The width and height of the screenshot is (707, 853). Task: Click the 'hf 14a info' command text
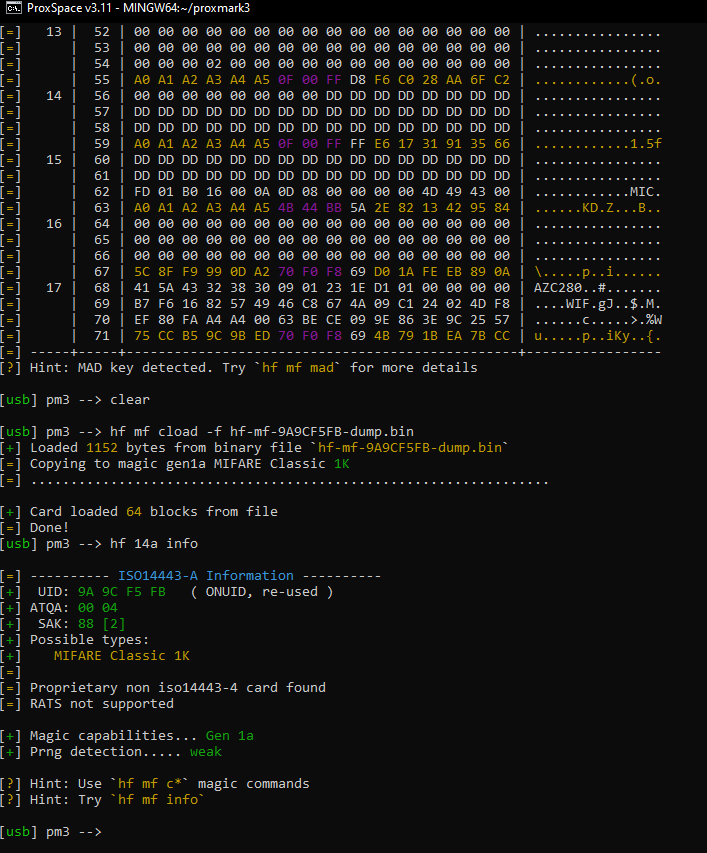coord(154,544)
